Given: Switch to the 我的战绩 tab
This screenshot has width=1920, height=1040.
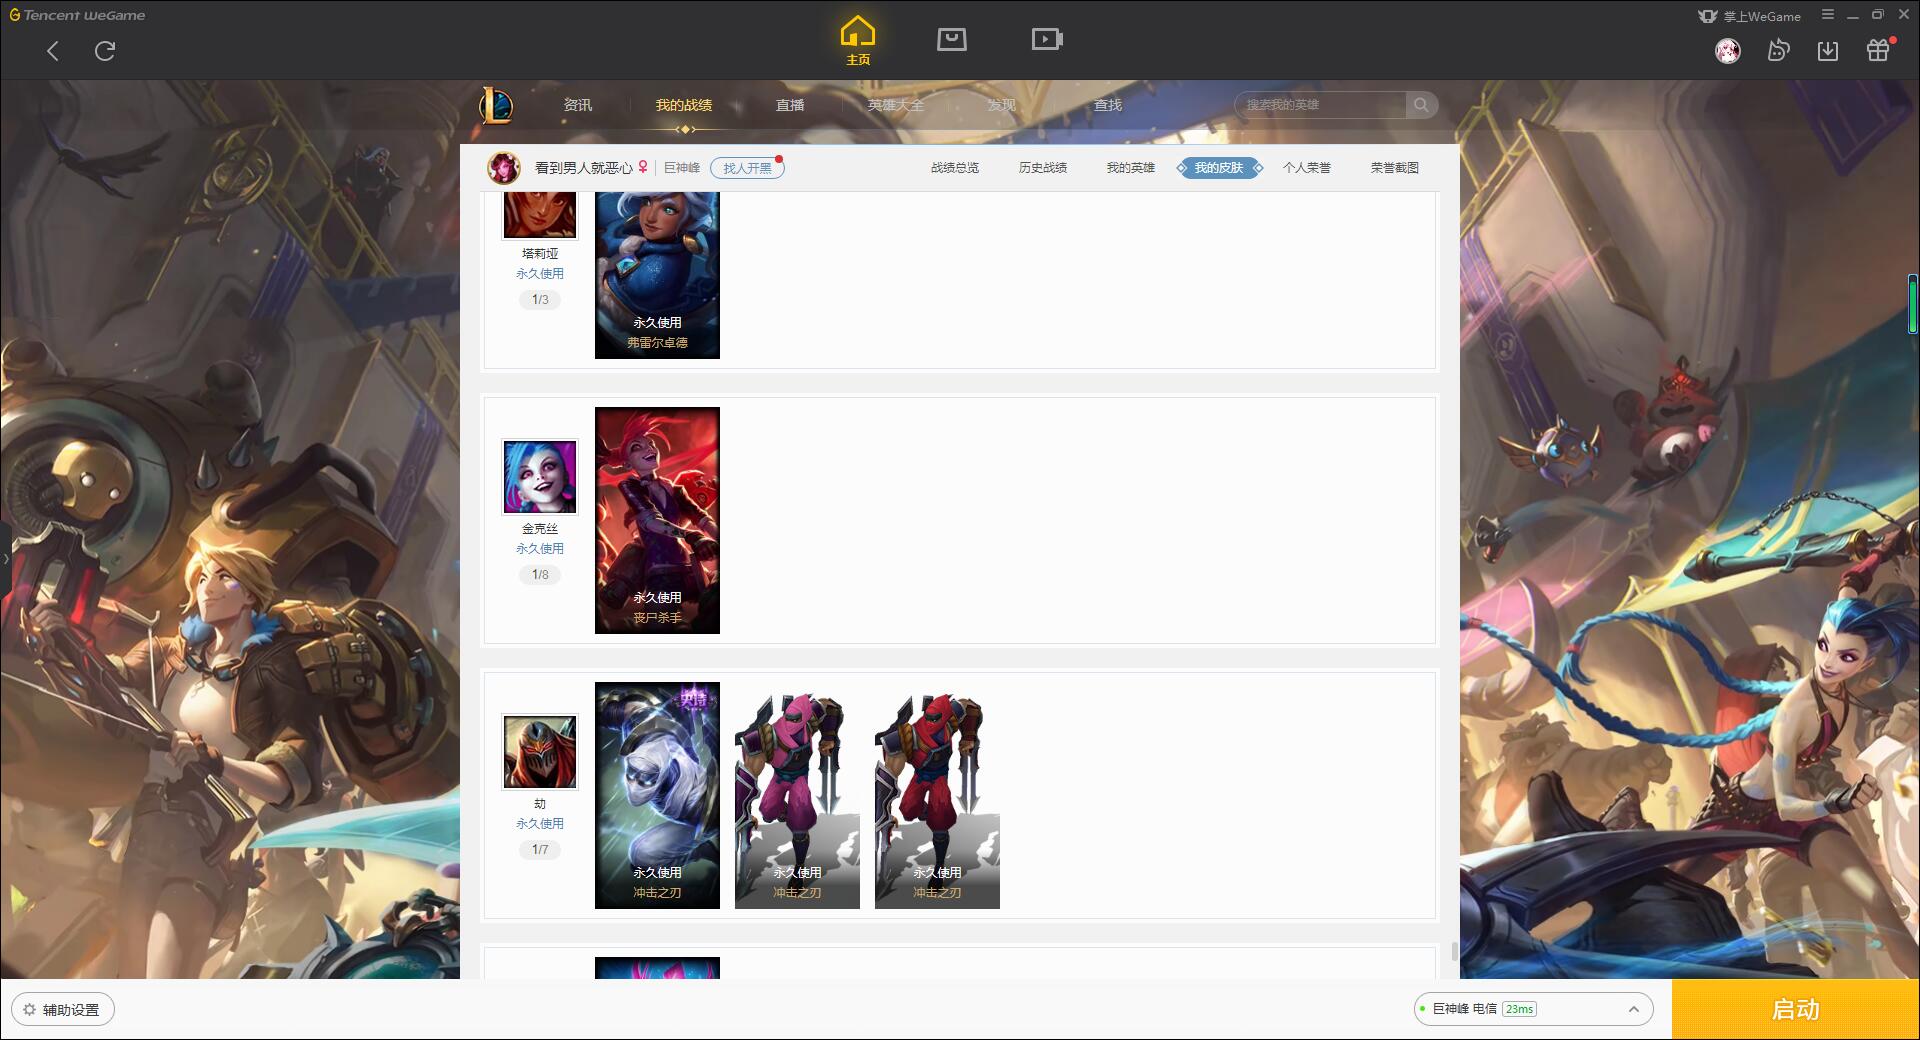Looking at the screenshot, I should (x=684, y=105).
